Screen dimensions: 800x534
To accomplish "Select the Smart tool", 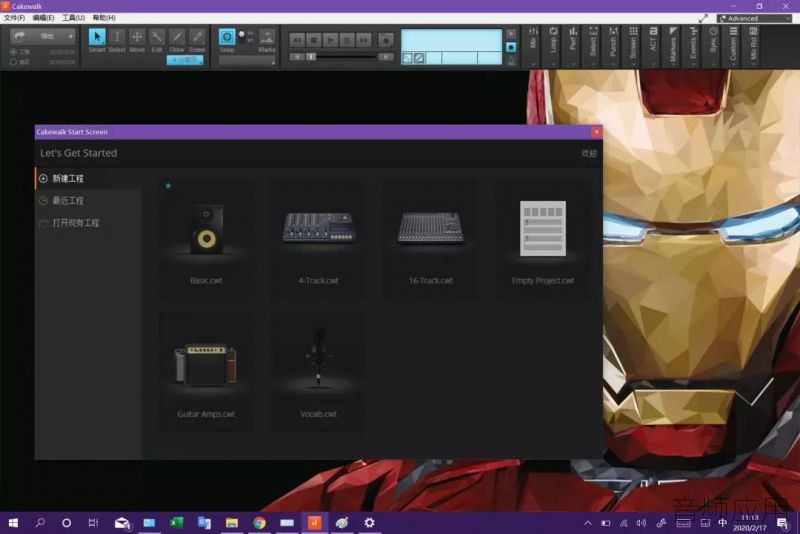I will pyautogui.click(x=97, y=40).
